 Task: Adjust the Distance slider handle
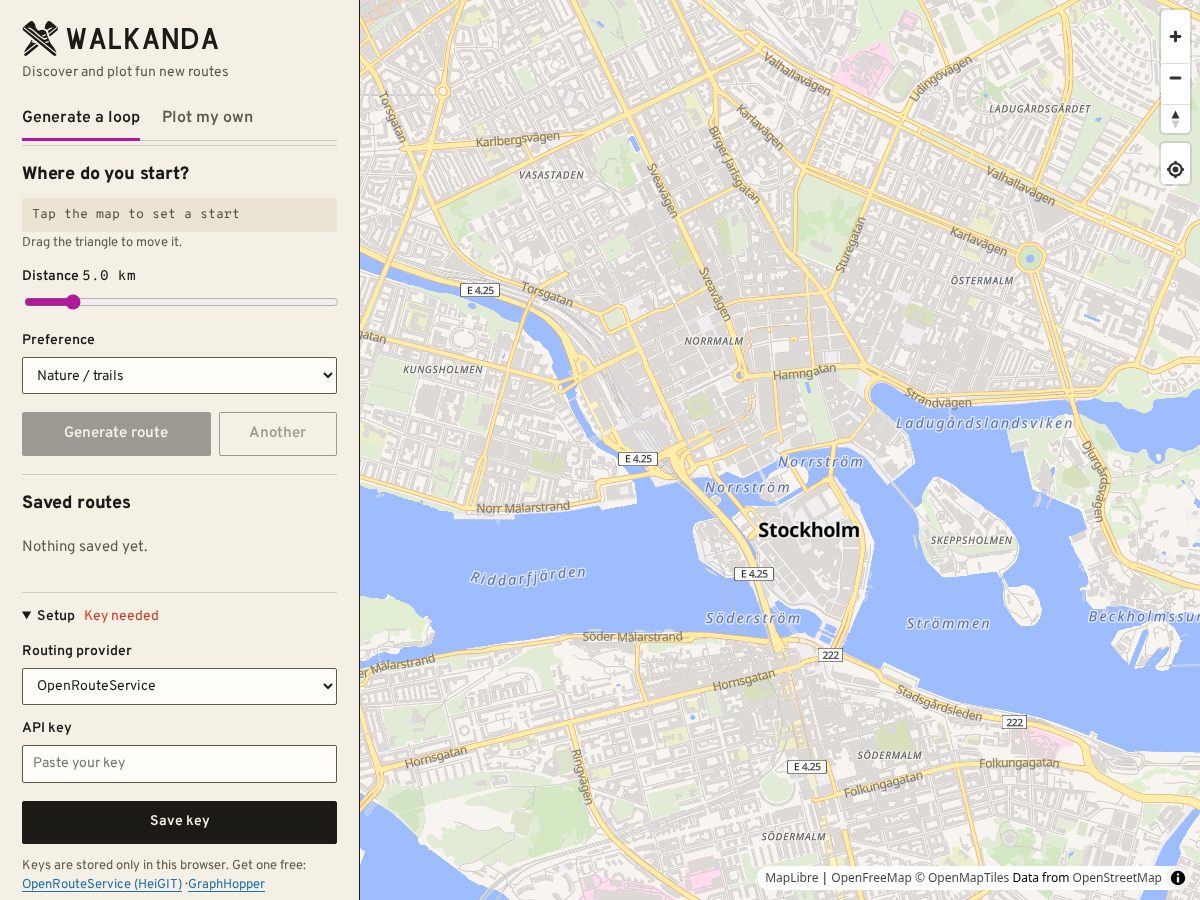click(x=72, y=302)
